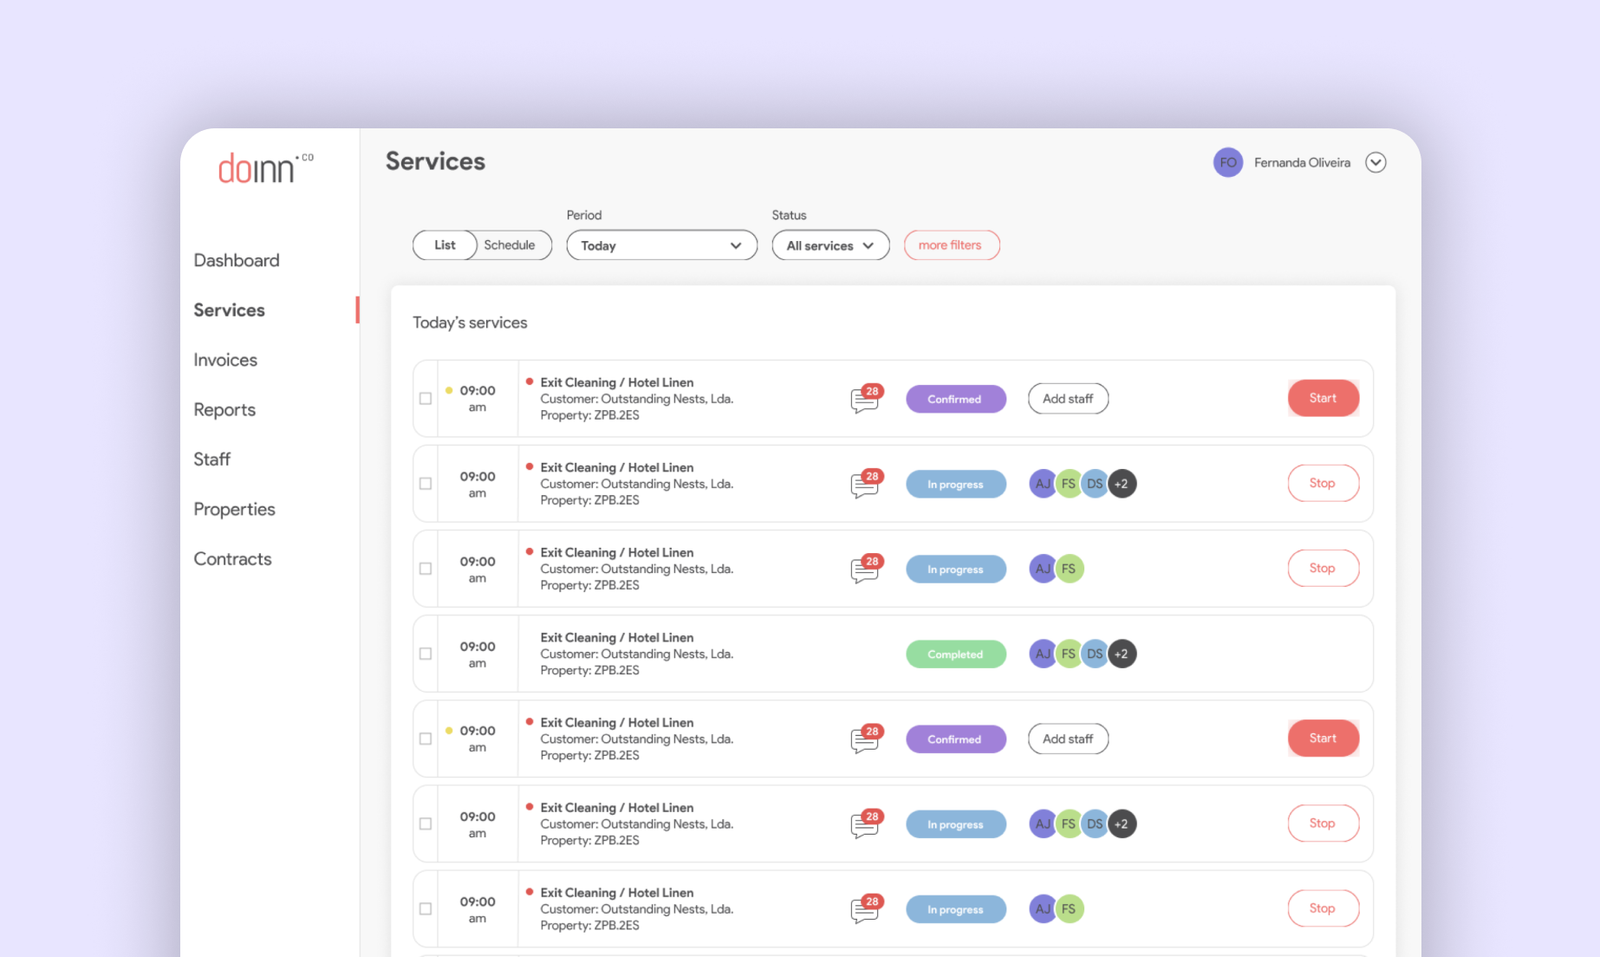Image resolution: width=1600 pixels, height=957 pixels.
Task: Click the AJ avatar in the Completed row
Action: pyautogui.click(x=1043, y=654)
